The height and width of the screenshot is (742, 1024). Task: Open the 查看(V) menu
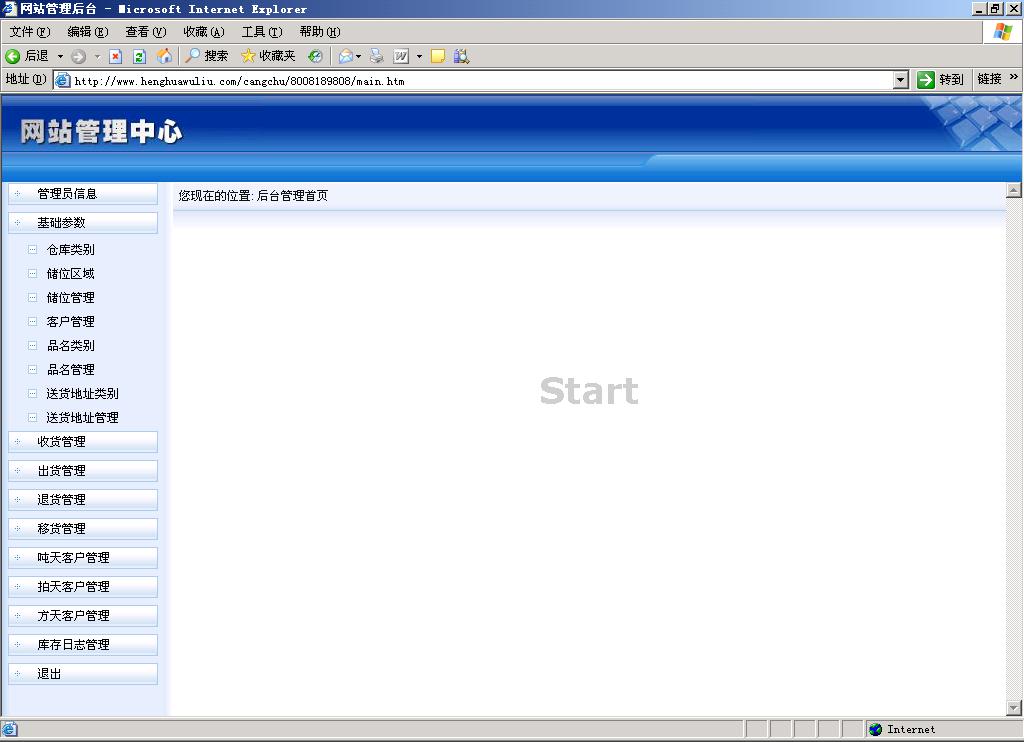coord(146,32)
